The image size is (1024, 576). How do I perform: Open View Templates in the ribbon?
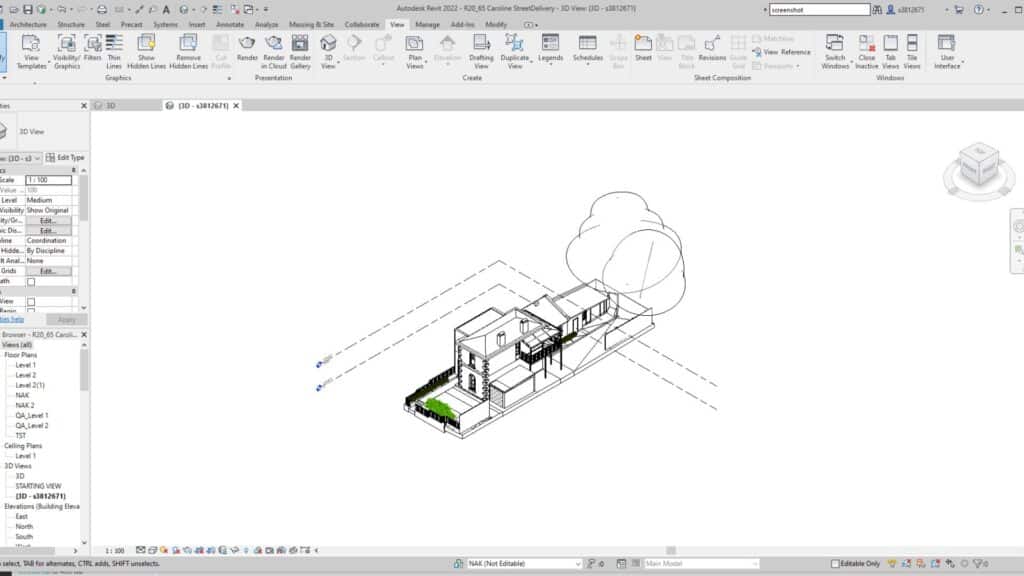pyautogui.click(x=31, y=52)
